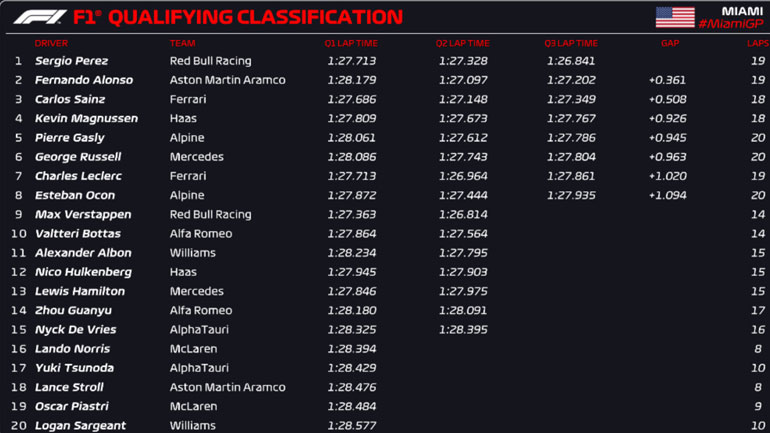The image size is (770, 433).
Task: Click the LAPS column header
Action: click(757, 44)
